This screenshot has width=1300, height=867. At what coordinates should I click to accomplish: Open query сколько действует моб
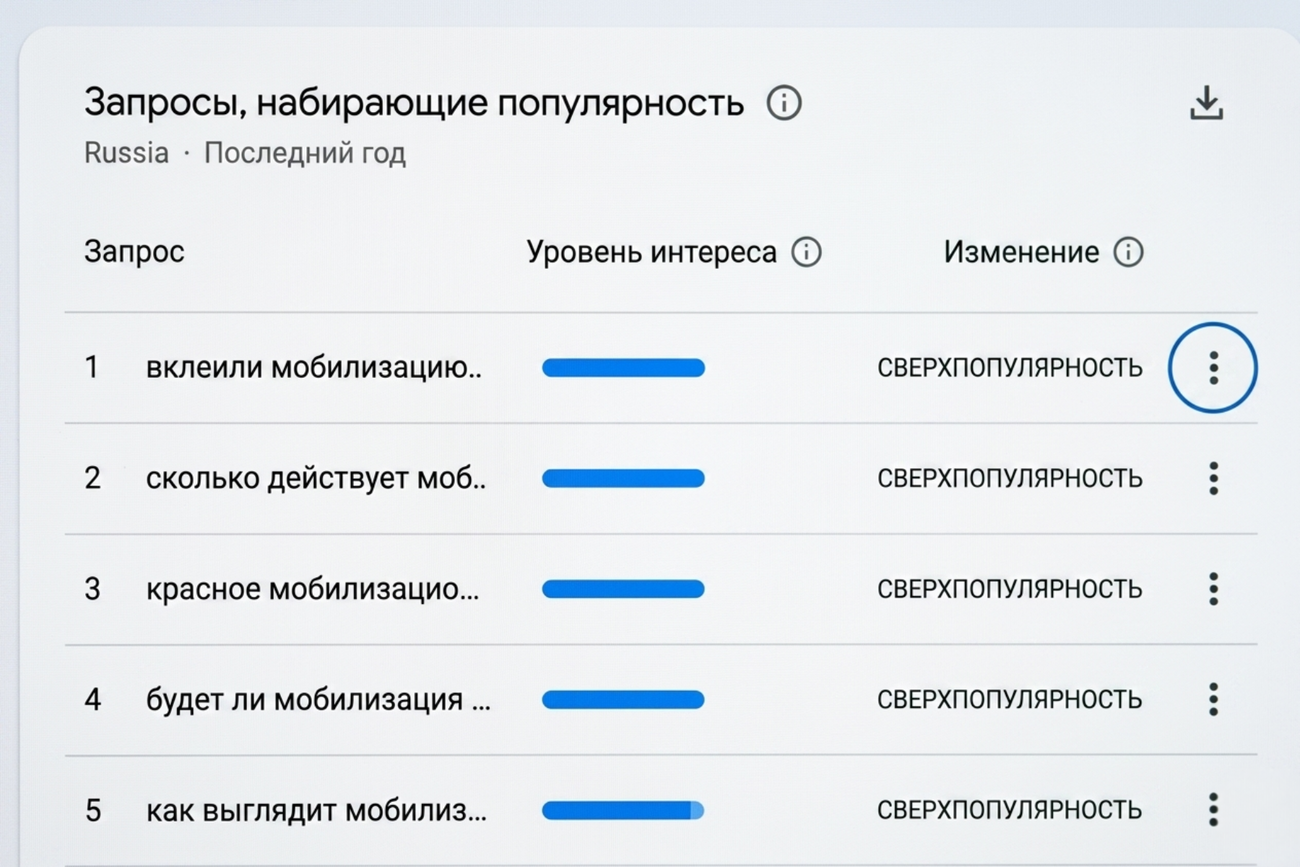click(x=316, y=478)
